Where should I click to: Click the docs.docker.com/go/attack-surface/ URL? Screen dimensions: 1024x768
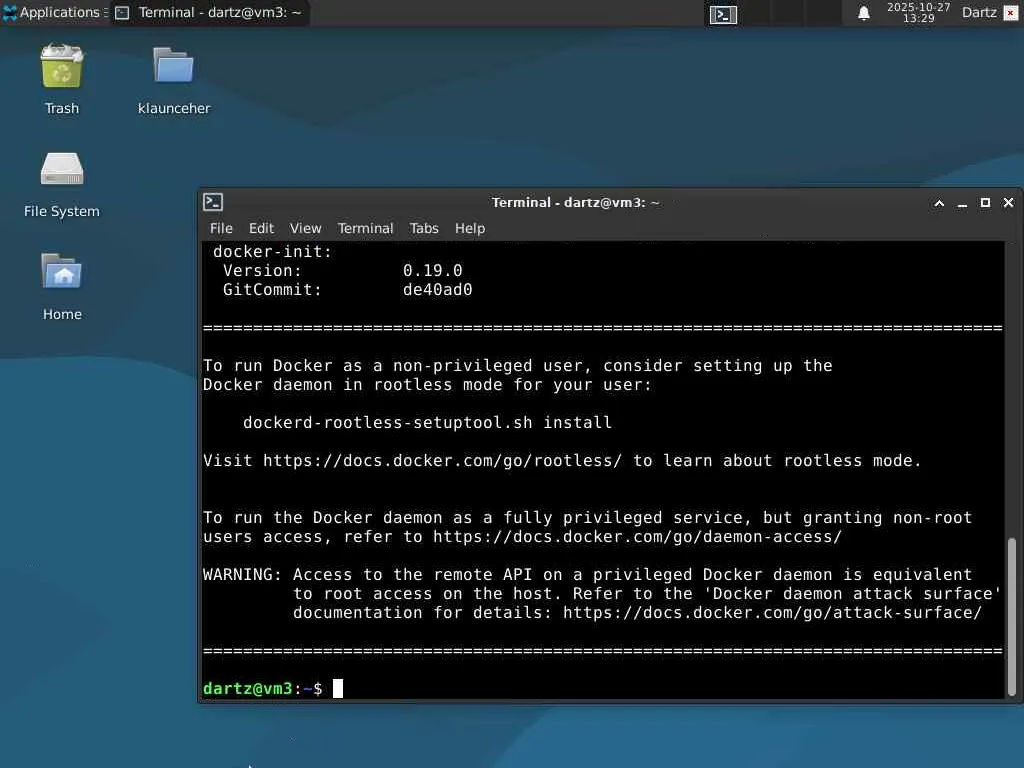pyautogui.click(x=773, y=613)
